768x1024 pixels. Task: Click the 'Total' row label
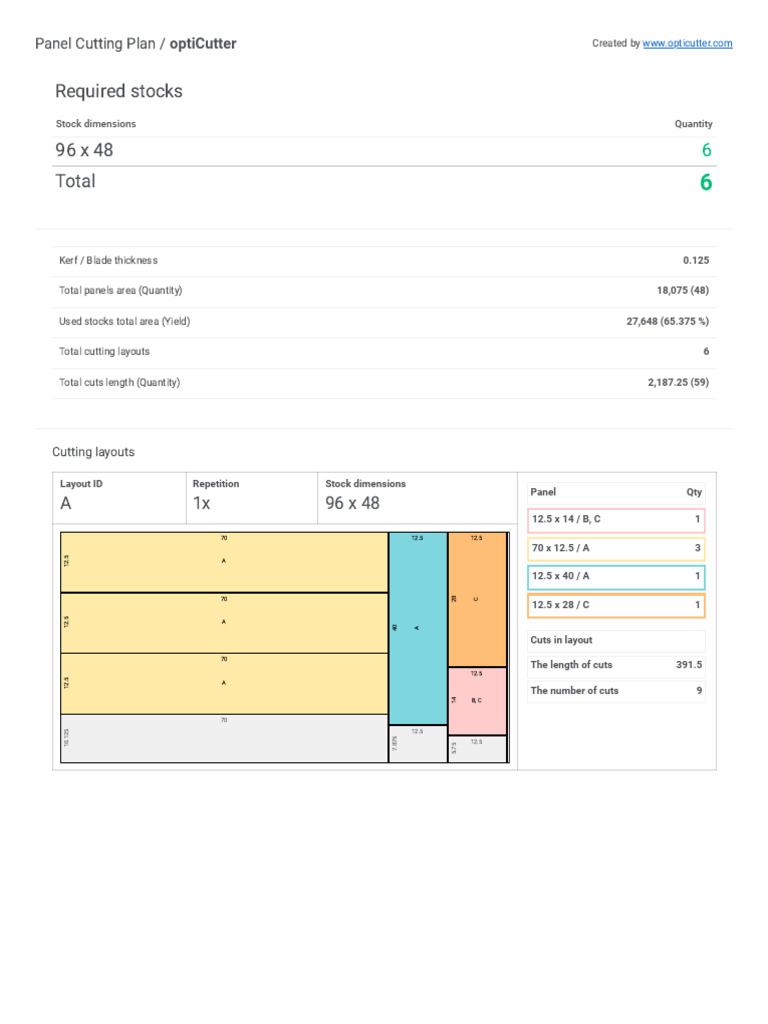coord(75,181)
